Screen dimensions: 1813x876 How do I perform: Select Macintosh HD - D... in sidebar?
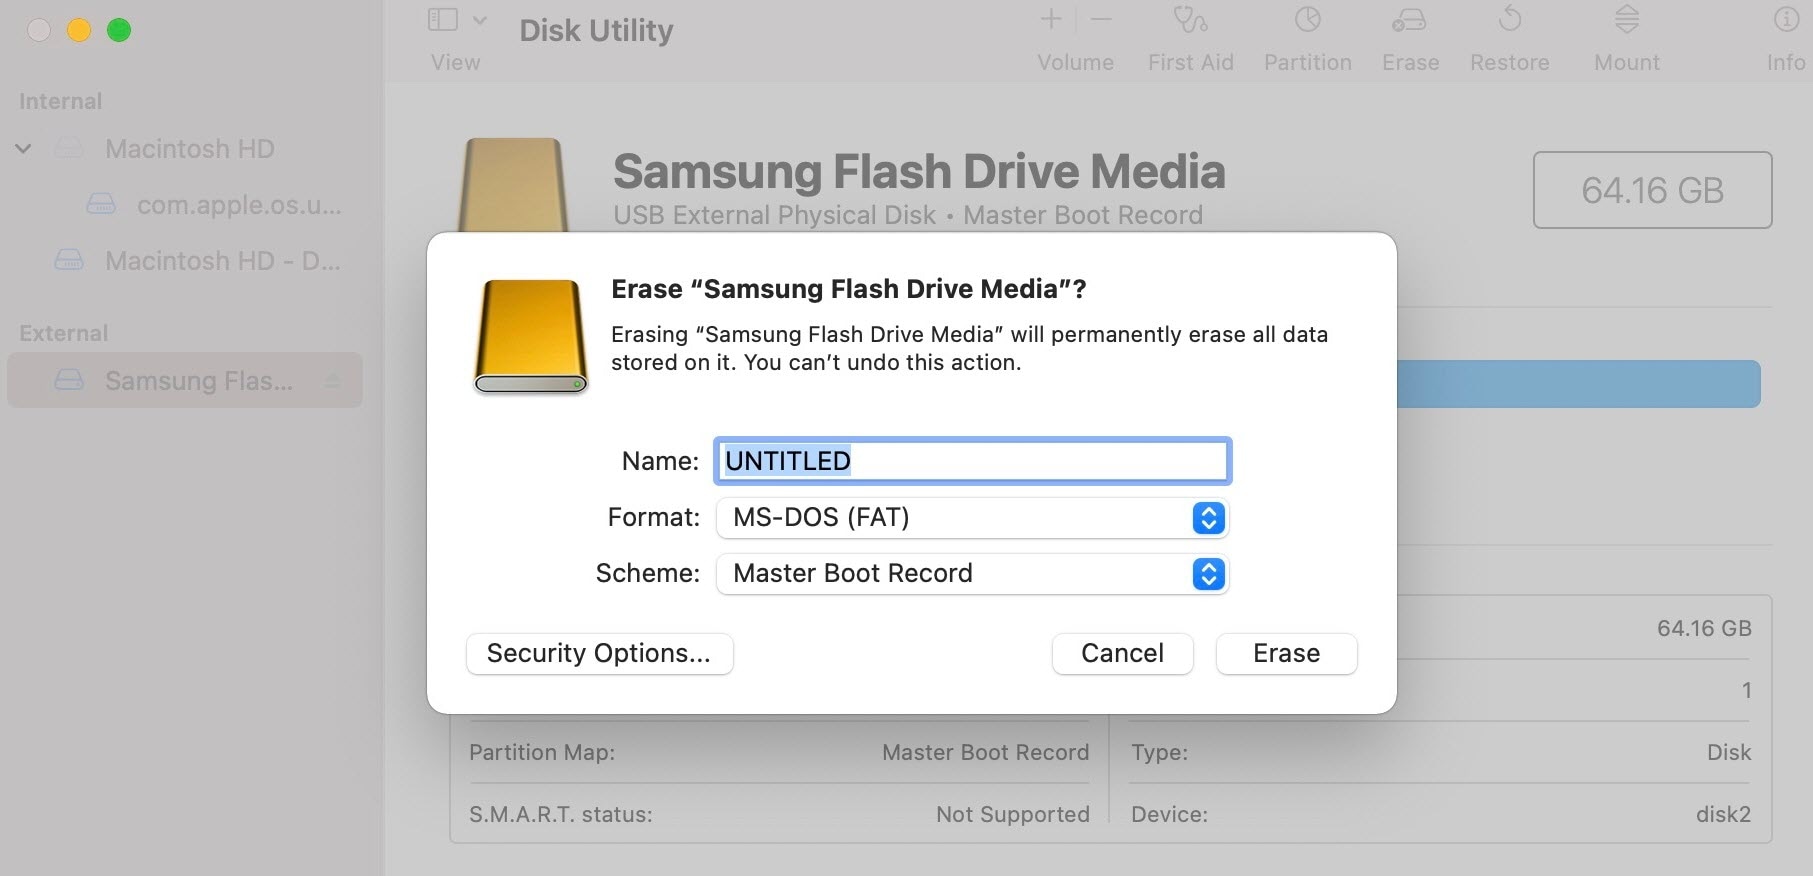click(197, 261)
